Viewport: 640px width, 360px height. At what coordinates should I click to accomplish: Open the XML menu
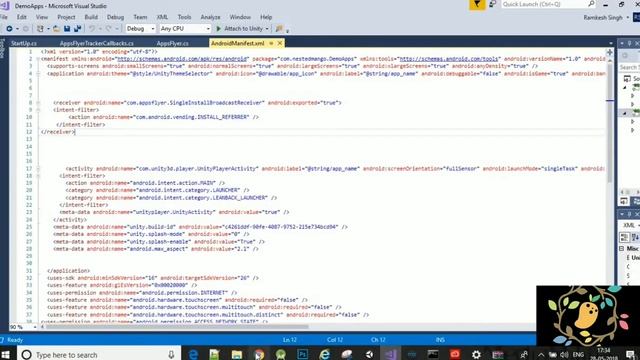[x=162, y=17]
